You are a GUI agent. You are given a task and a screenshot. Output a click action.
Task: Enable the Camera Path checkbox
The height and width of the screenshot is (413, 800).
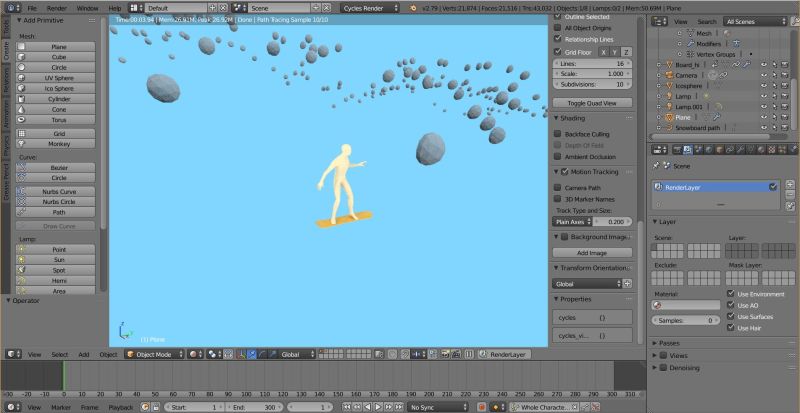click(x=558, y=187)
